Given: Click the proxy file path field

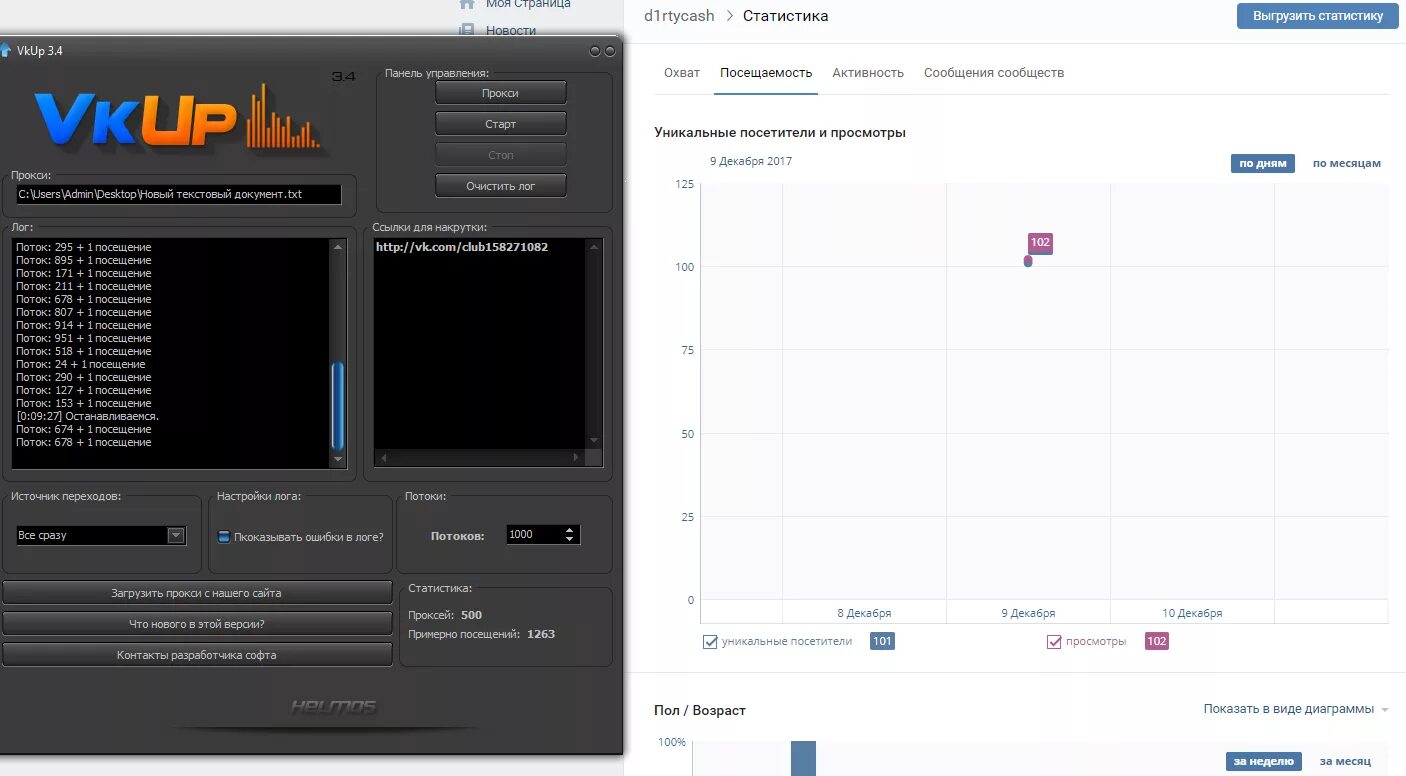Looking at the screenshot, I should click(178, 194).
